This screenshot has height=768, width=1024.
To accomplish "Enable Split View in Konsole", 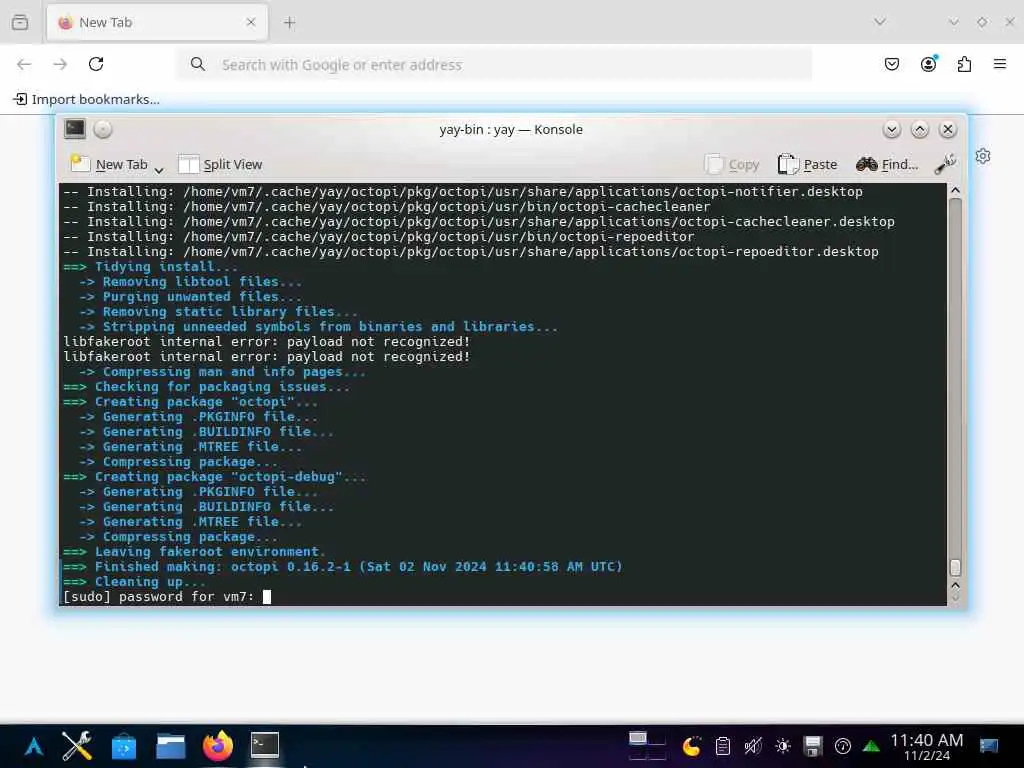I will tap(220, 165).
